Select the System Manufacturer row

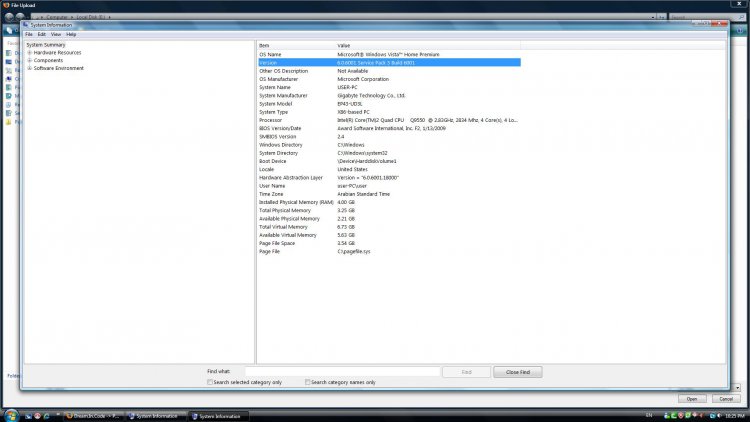[x=389, y=95]
